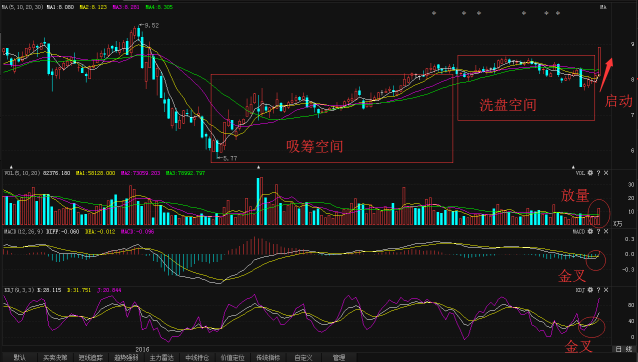Image resolution: width=638 pixels, height=362 pixels.
Task: Click the J:20.844 value
Action: (x=109, y=290)
